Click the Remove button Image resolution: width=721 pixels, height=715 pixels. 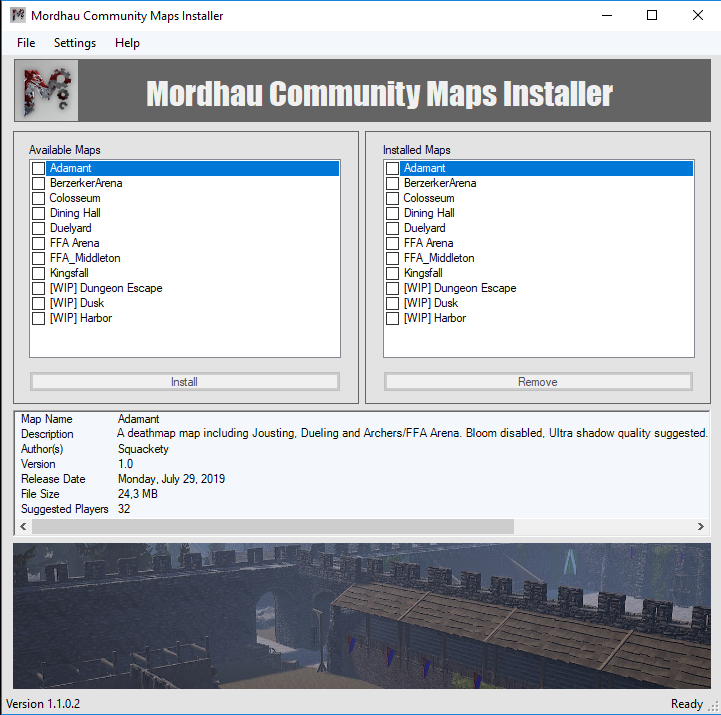538,382
